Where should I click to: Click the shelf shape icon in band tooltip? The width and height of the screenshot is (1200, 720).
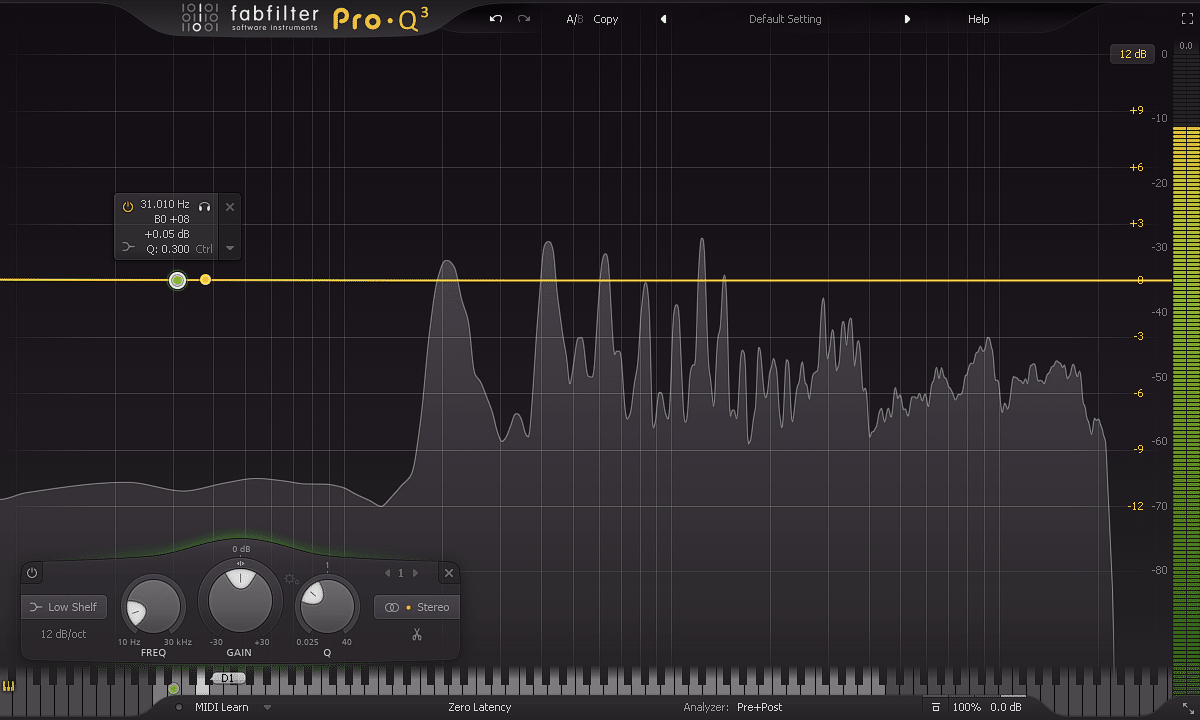tap(128, 246)
